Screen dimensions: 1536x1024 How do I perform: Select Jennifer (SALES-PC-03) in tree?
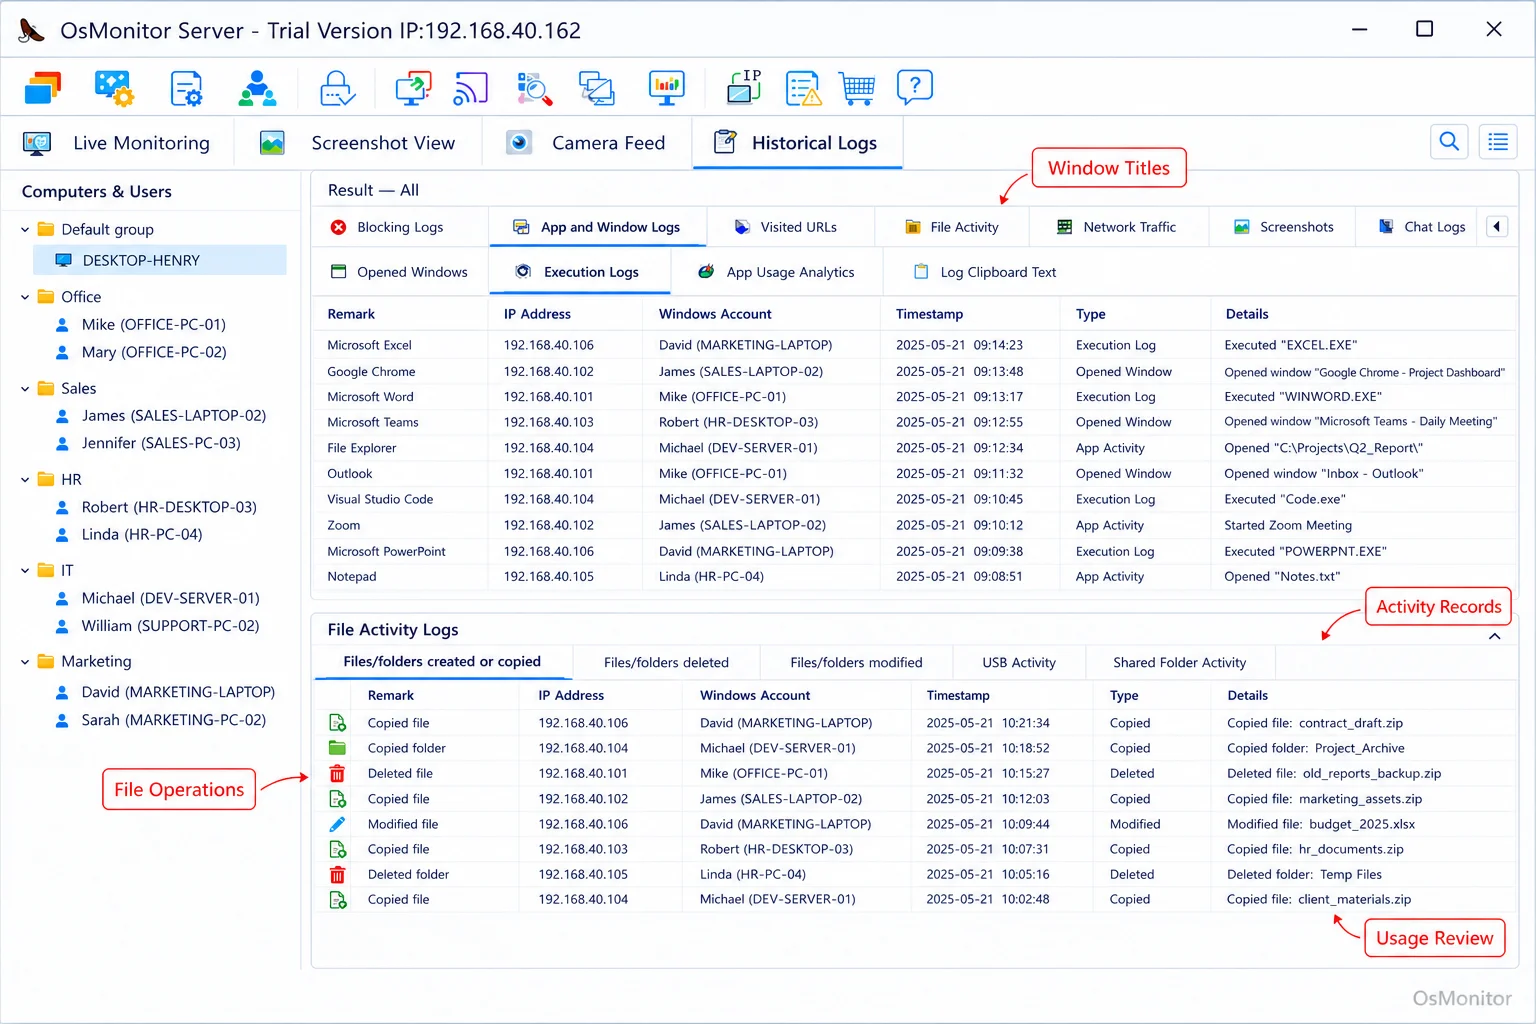[x=160, y=443]
